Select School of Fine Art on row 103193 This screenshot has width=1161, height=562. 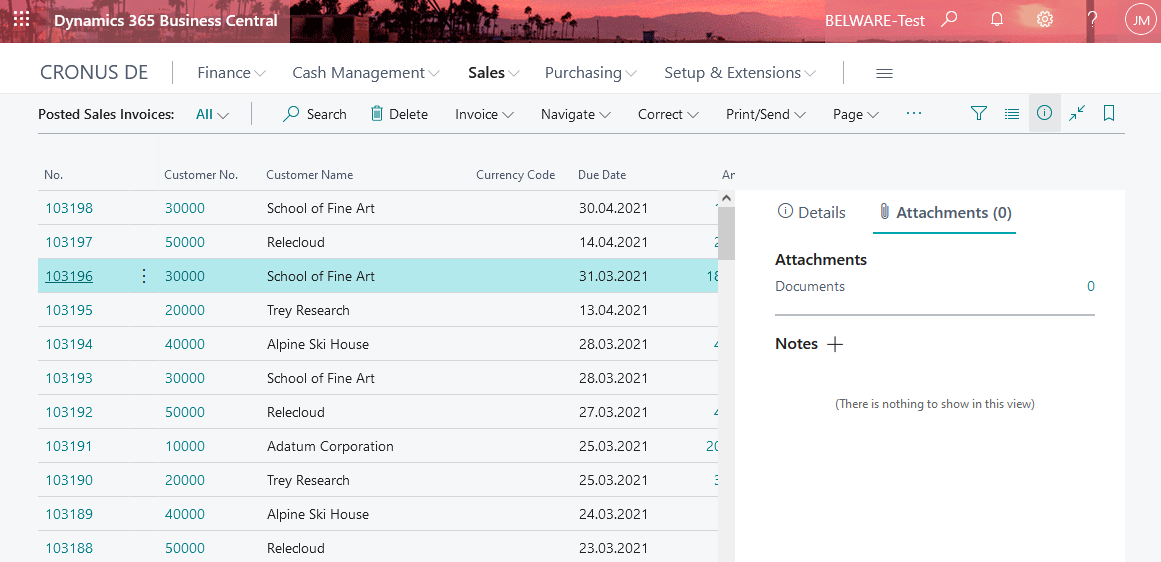pos(321,378)
